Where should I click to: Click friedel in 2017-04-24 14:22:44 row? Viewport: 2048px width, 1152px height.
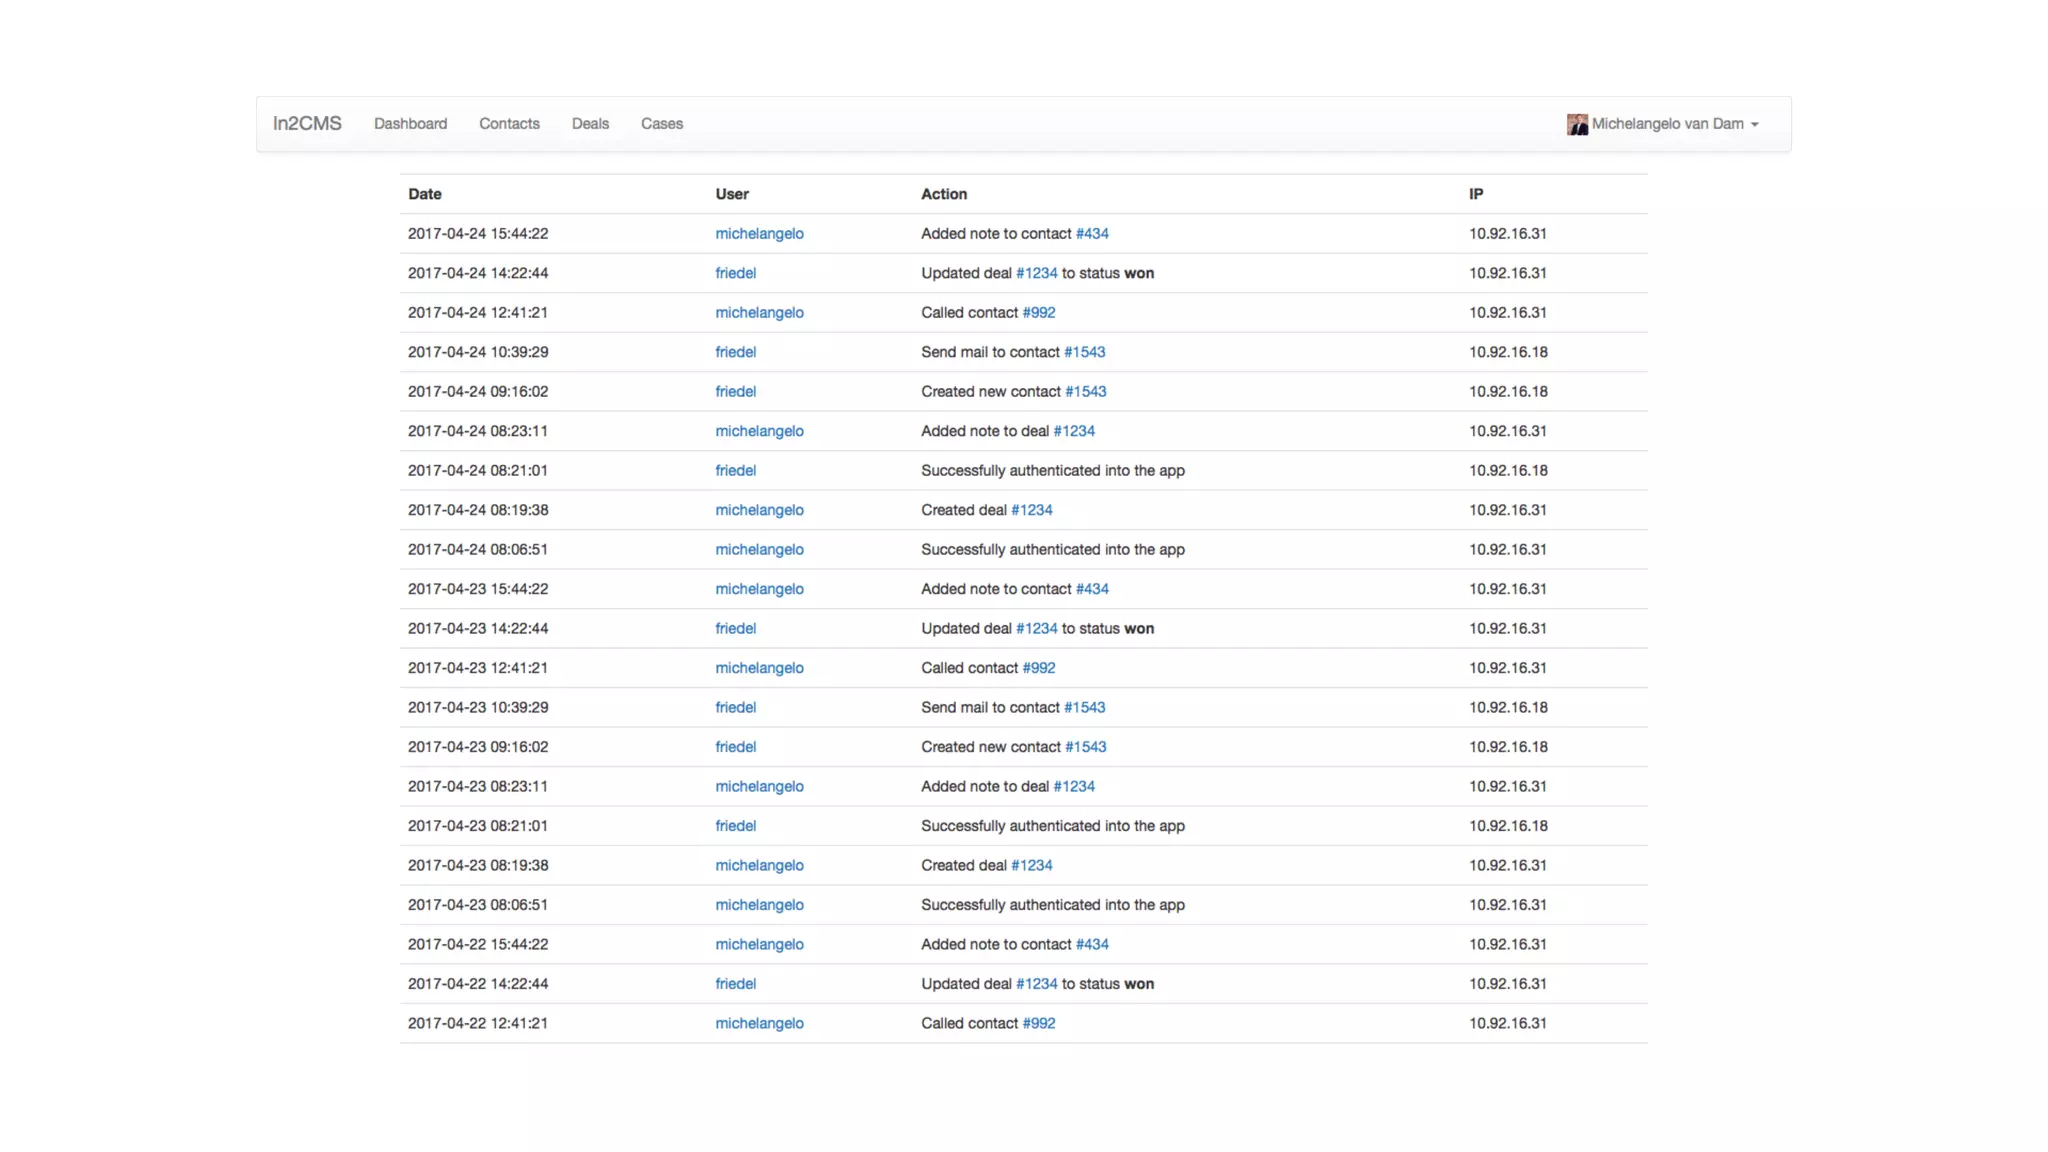[735, 273]
